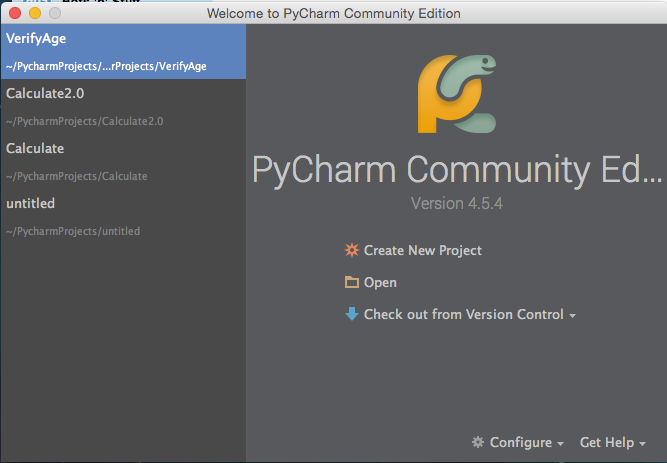Click the ~/PycharmProjects/Calculate path text
The image size is (667, 463).
point(77,176)
